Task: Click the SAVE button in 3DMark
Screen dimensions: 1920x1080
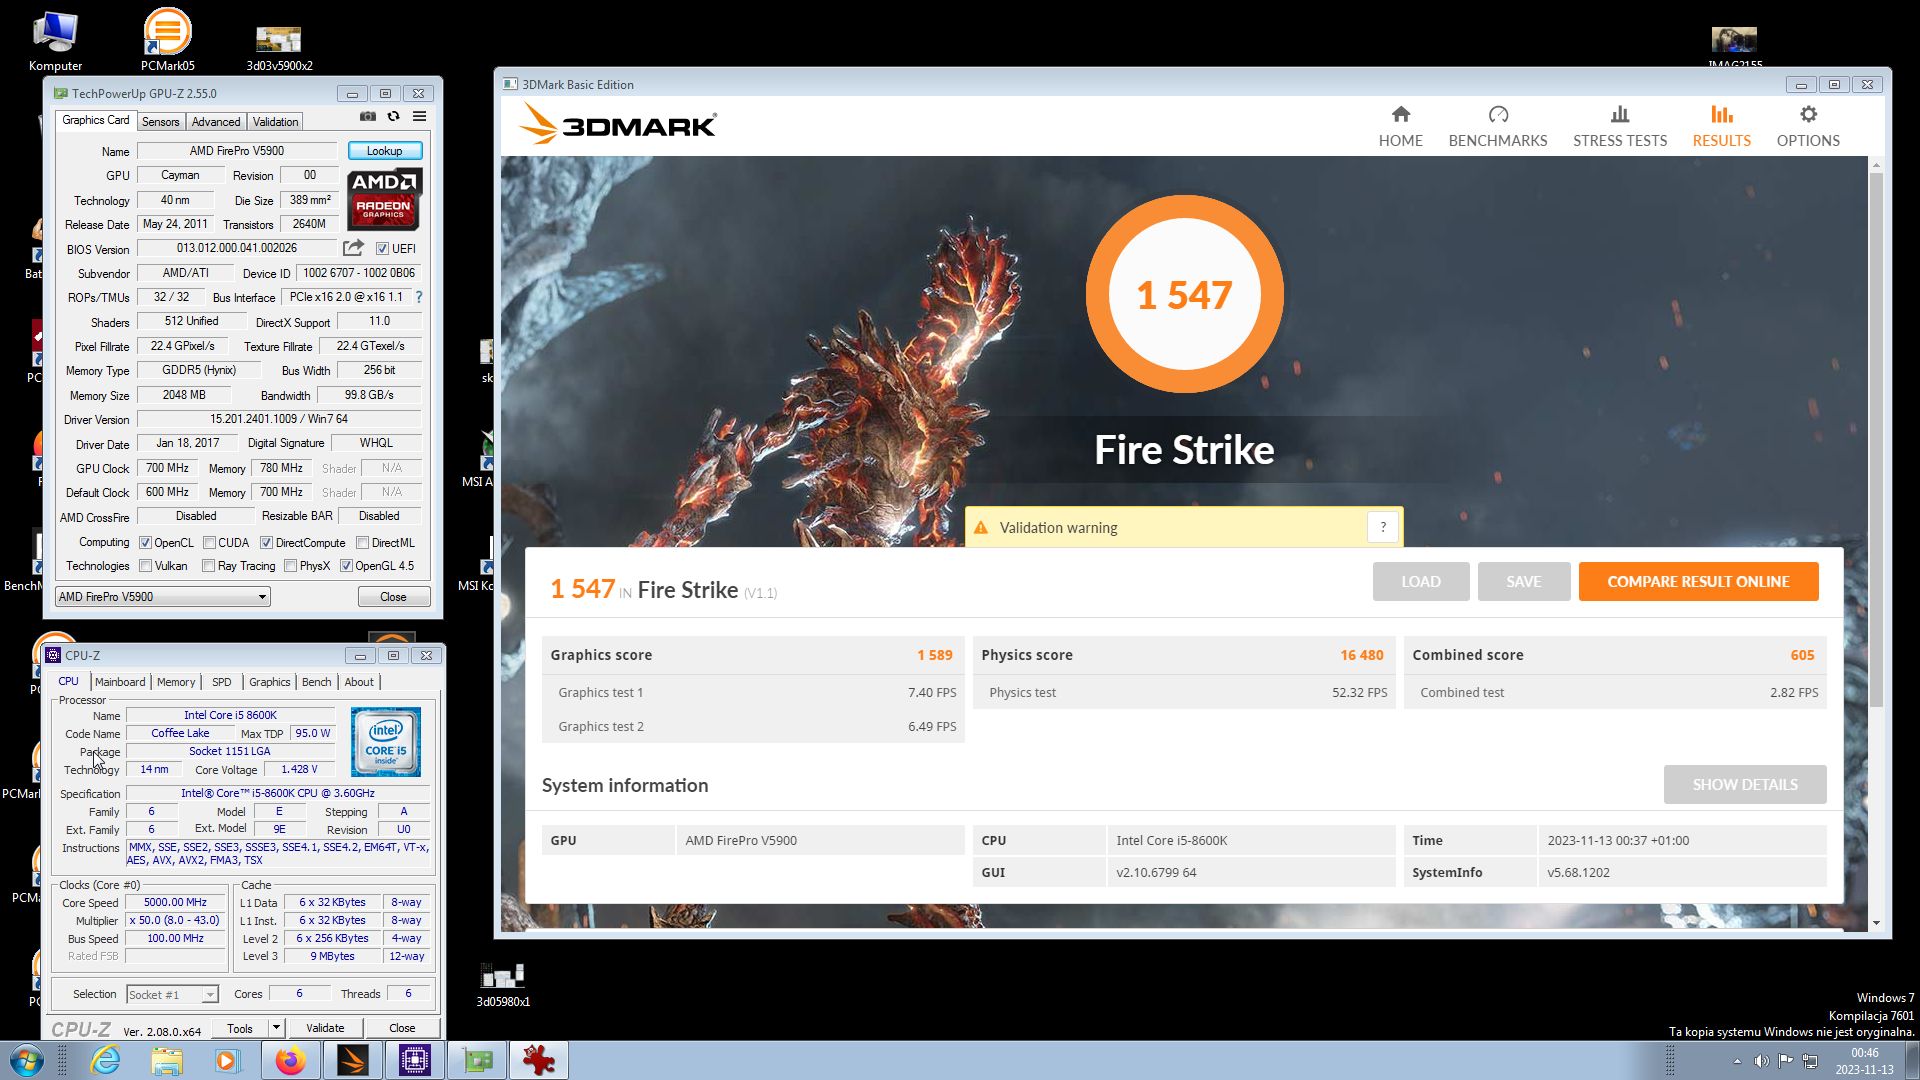Action: (x=1523, y=582)
